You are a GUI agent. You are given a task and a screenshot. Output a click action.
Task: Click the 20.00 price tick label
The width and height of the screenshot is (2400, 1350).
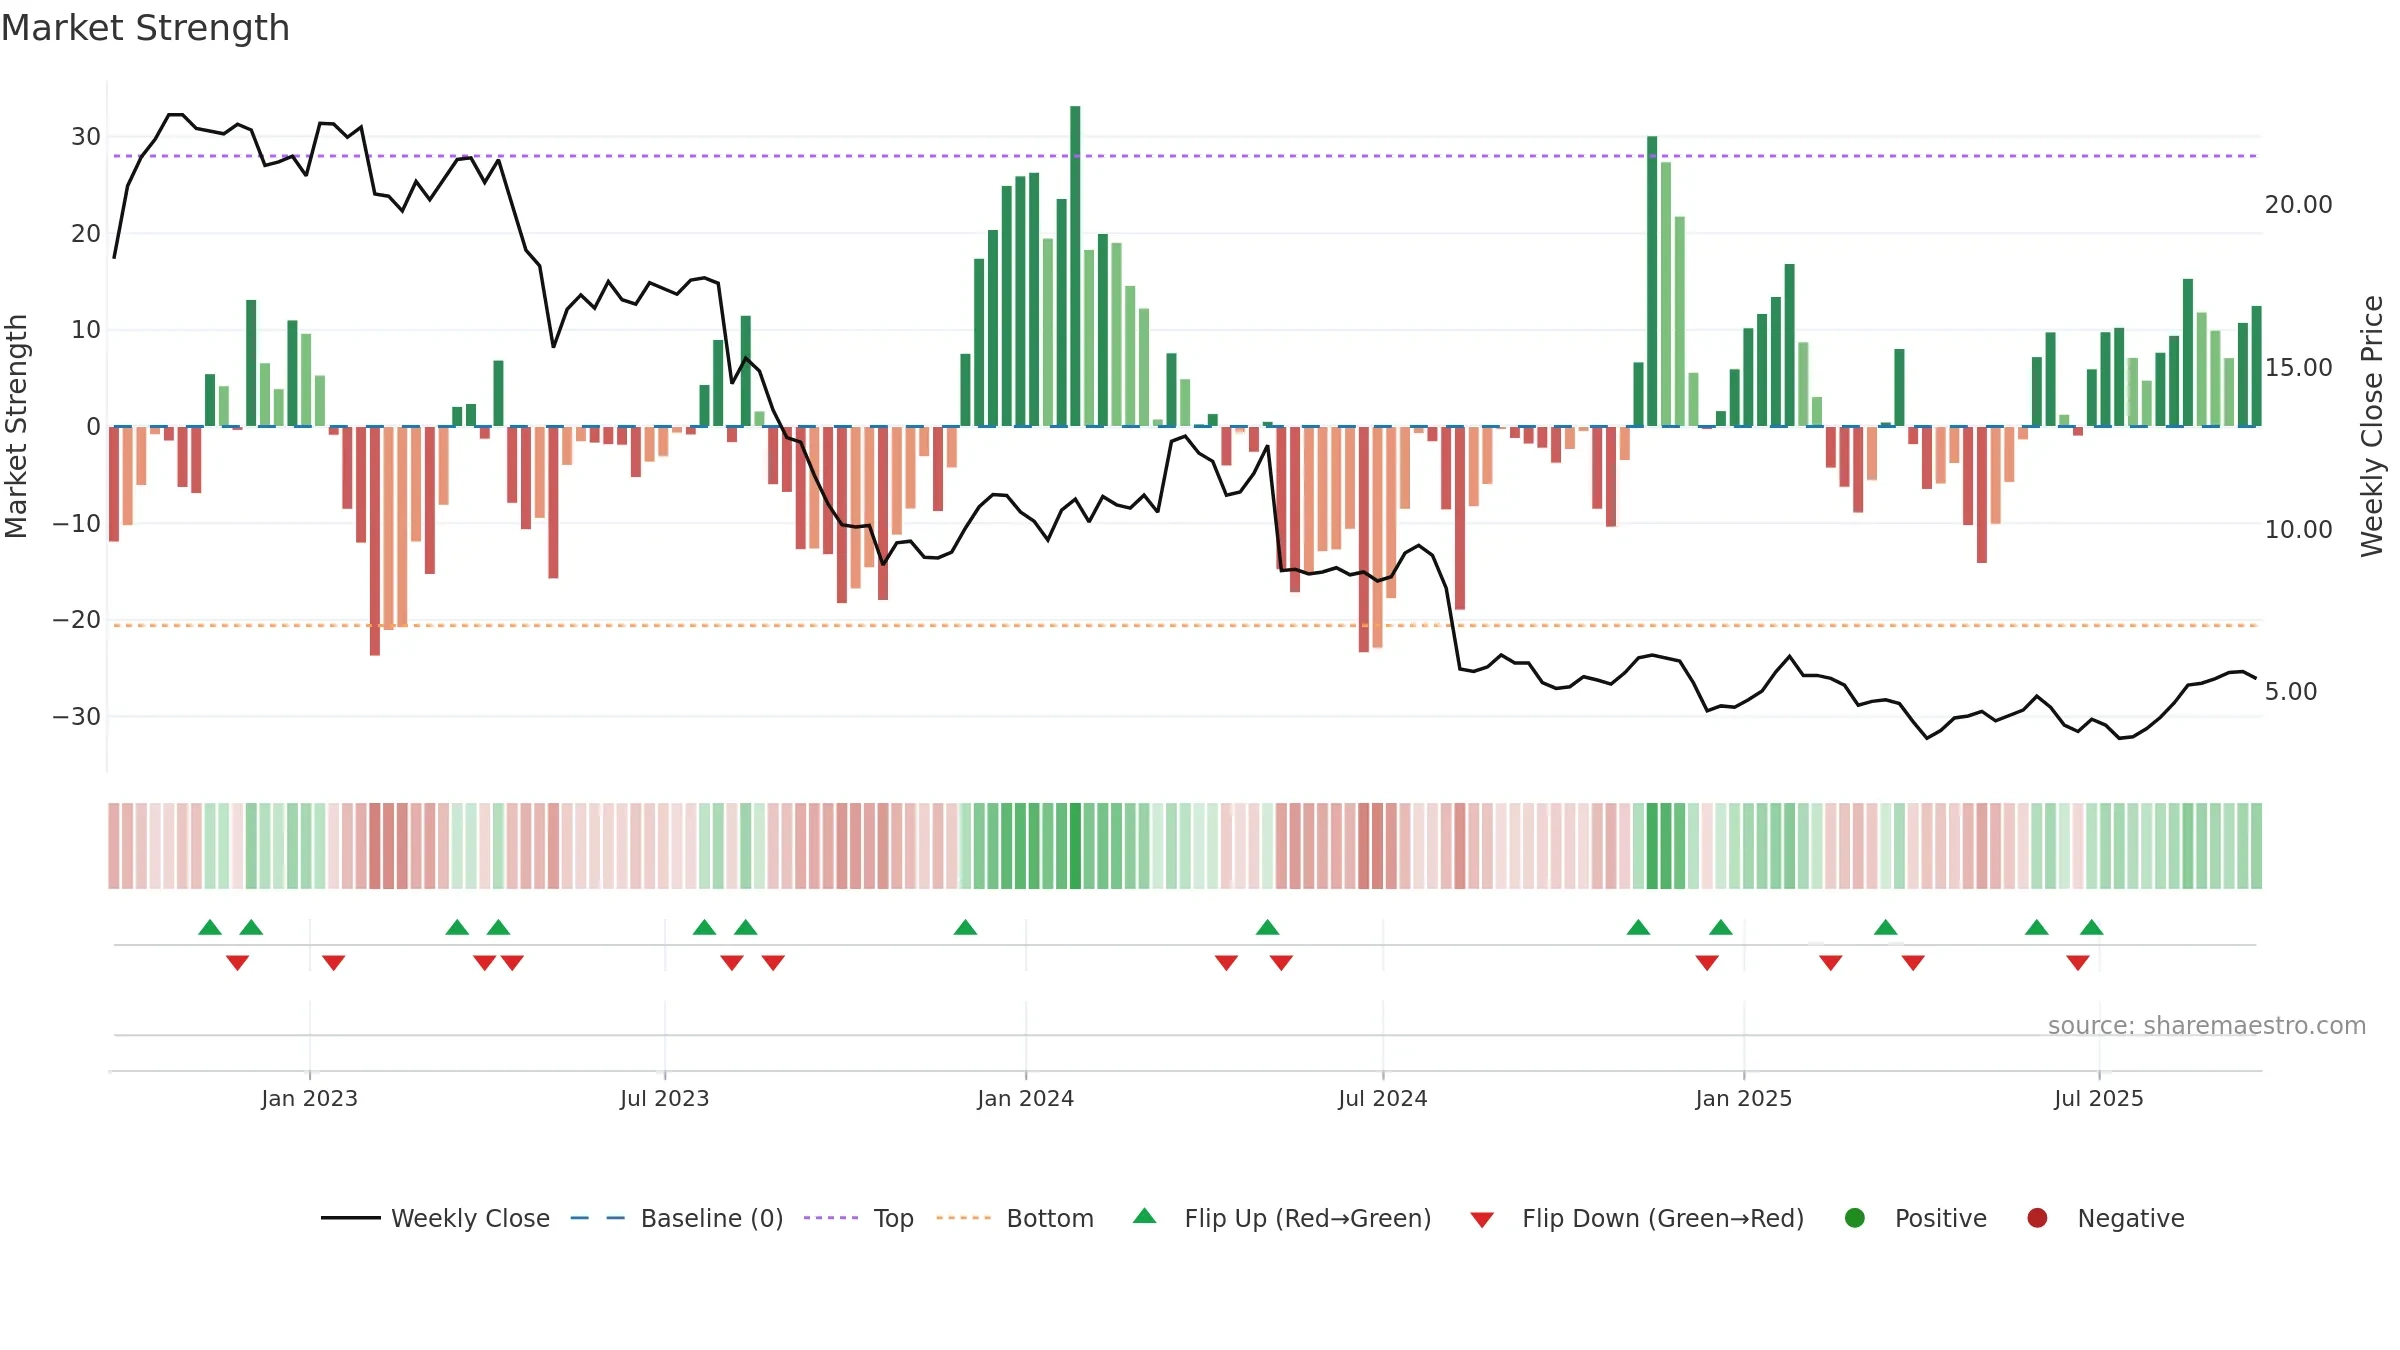pyautogui.click(x=2298, y=204)
